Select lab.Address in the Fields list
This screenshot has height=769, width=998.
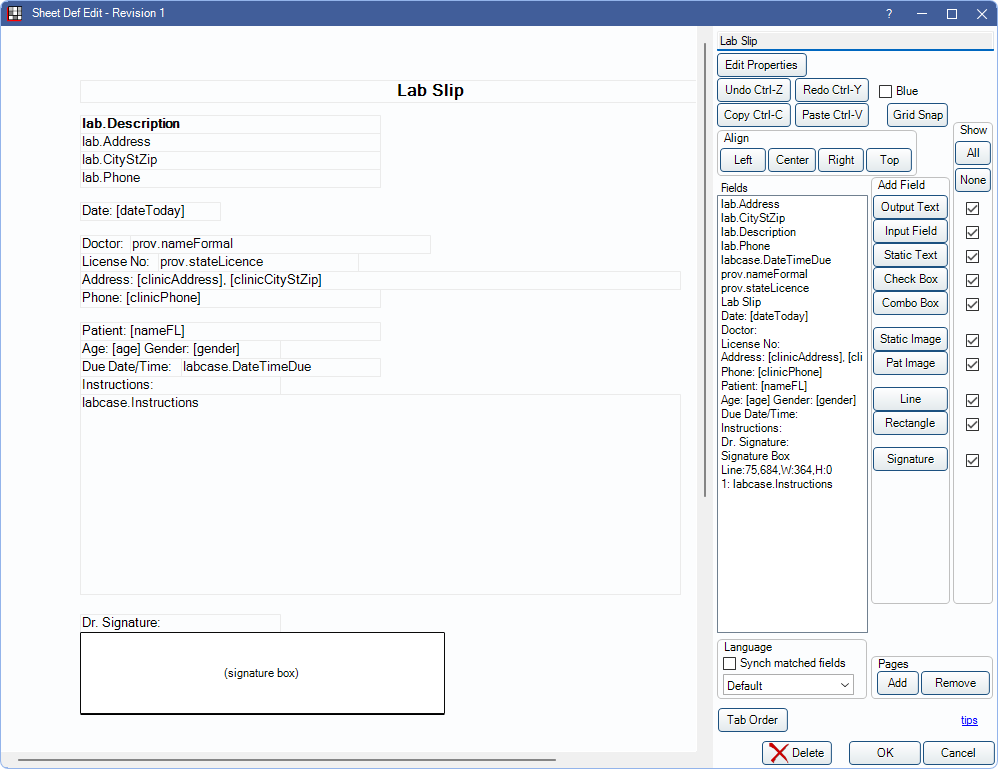coord(750,204)
